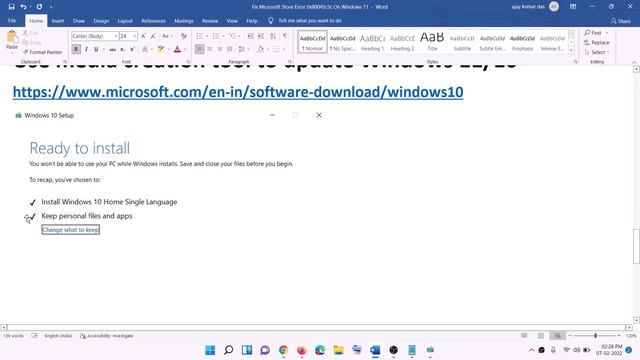This screenshot has width=640, height=360.
Task: Show or hide paragraph marks
Action: 285,36
